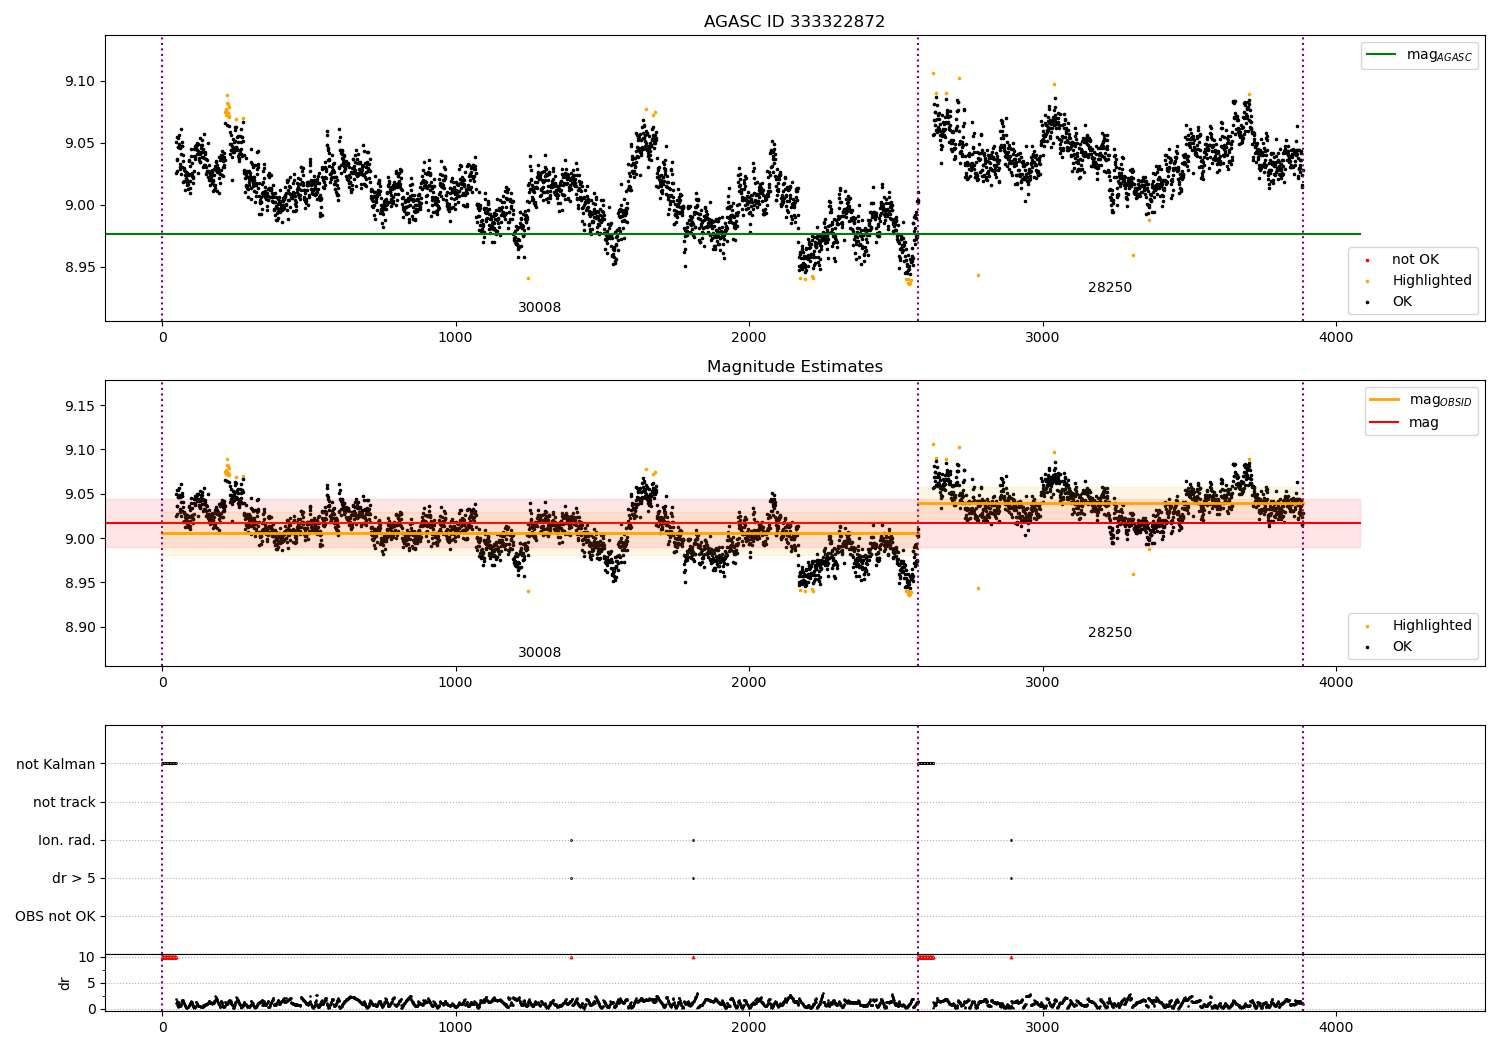This screenshot has width=1500, height=1050.
Task: Click the 'AGASC ID 333322872' plot title
Action: point(794,21)
